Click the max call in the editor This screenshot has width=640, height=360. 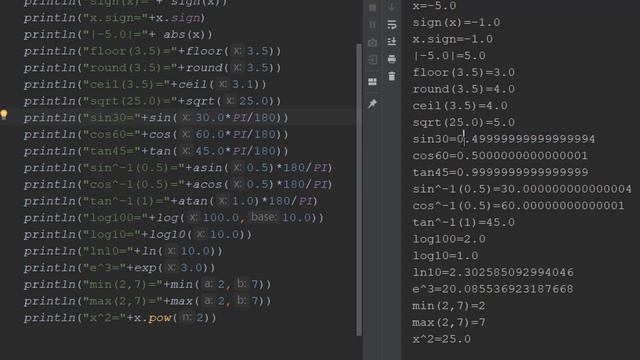pyautogui.click(x=182, y=301)
